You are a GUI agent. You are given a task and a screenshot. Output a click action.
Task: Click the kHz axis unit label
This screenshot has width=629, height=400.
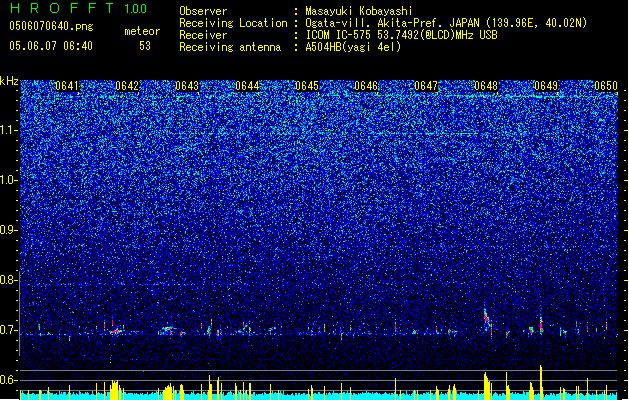point(9,81)
